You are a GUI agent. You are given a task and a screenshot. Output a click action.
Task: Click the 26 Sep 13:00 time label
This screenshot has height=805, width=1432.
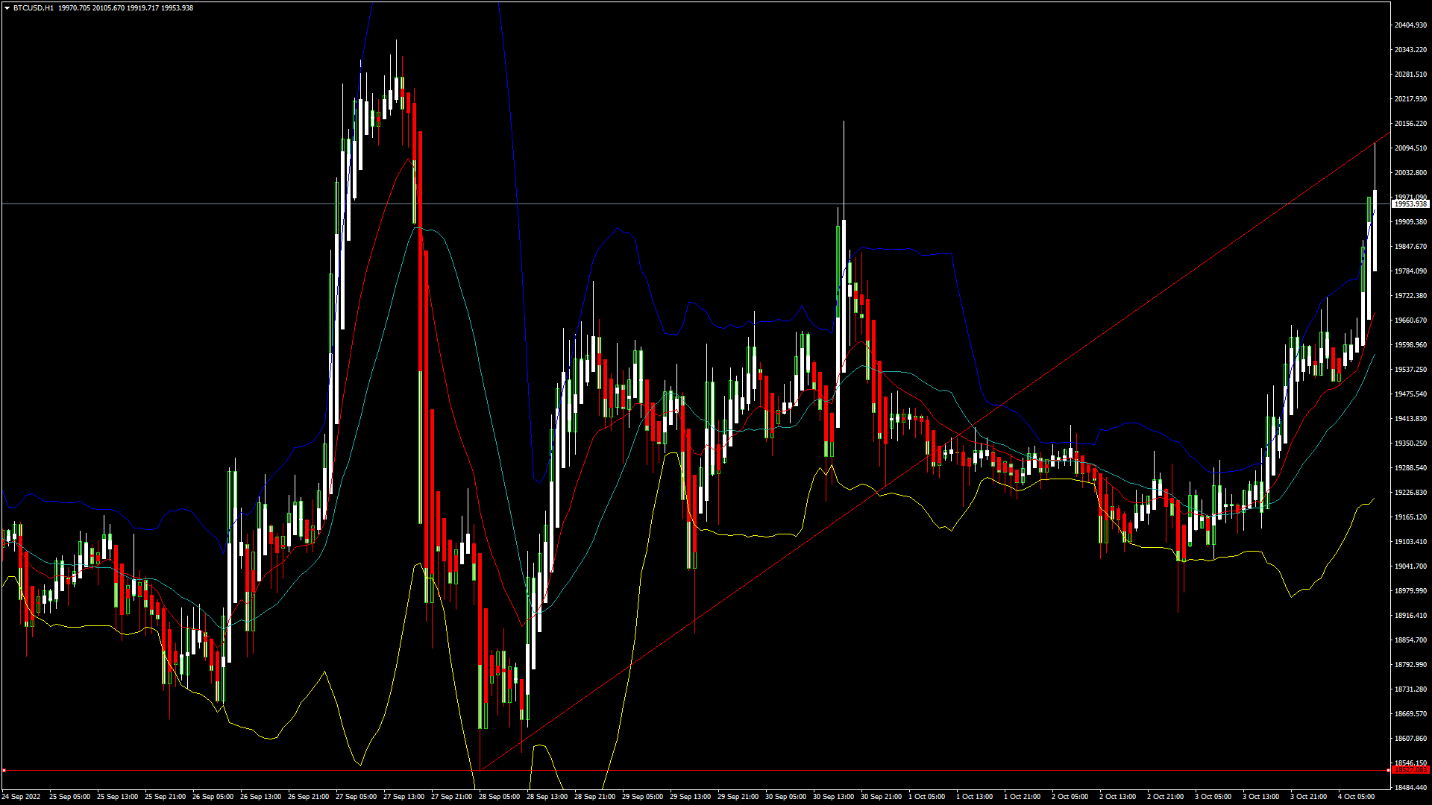click(258, 797)
